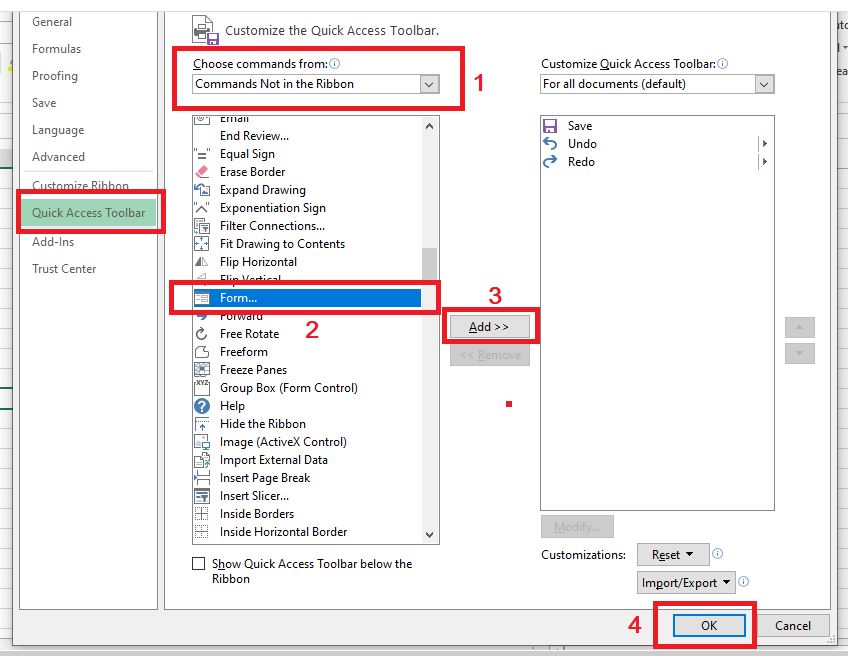Open the Language options category
The height and width of the screenshot is (656, 848).
coord(58,130)
